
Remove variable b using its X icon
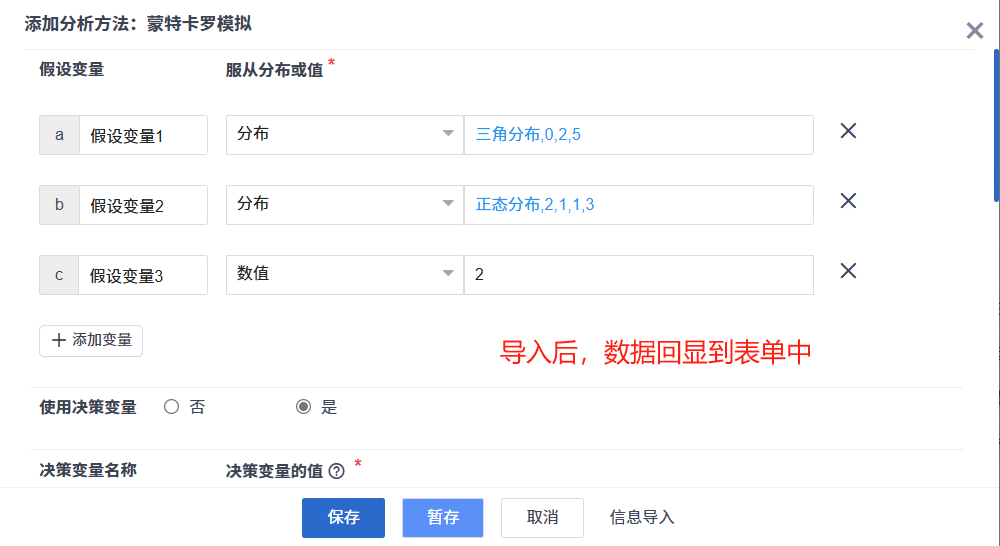click(848, 201)
